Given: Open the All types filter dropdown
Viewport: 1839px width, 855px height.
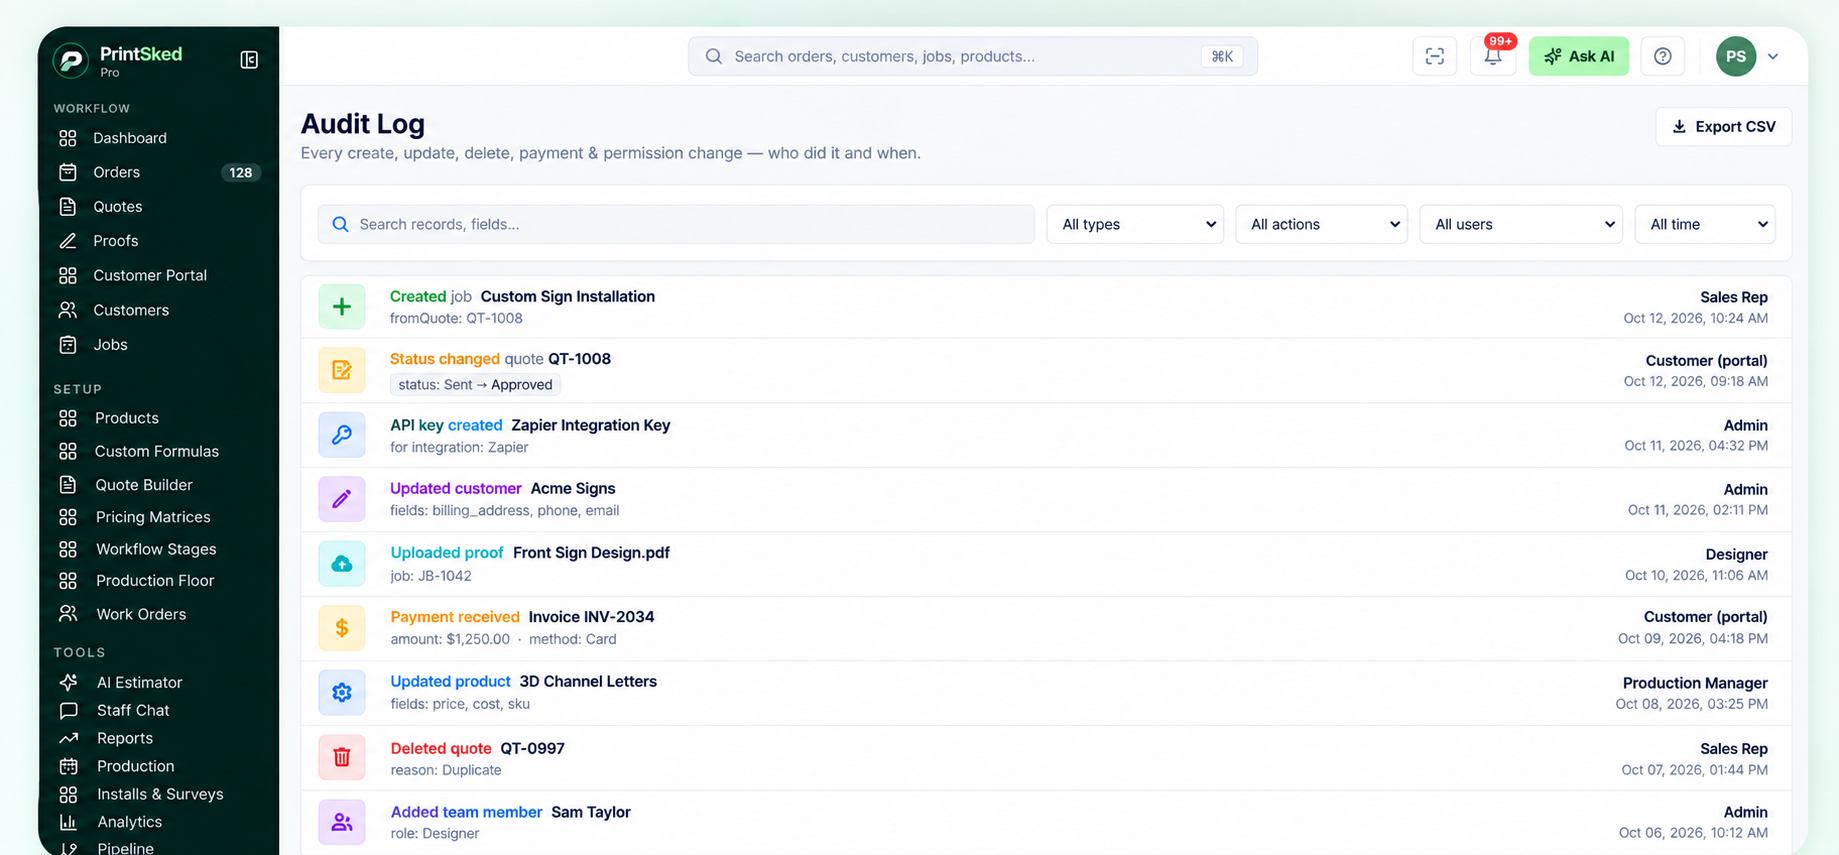Looking at the screenshot, I should [x=1135, y=224].
